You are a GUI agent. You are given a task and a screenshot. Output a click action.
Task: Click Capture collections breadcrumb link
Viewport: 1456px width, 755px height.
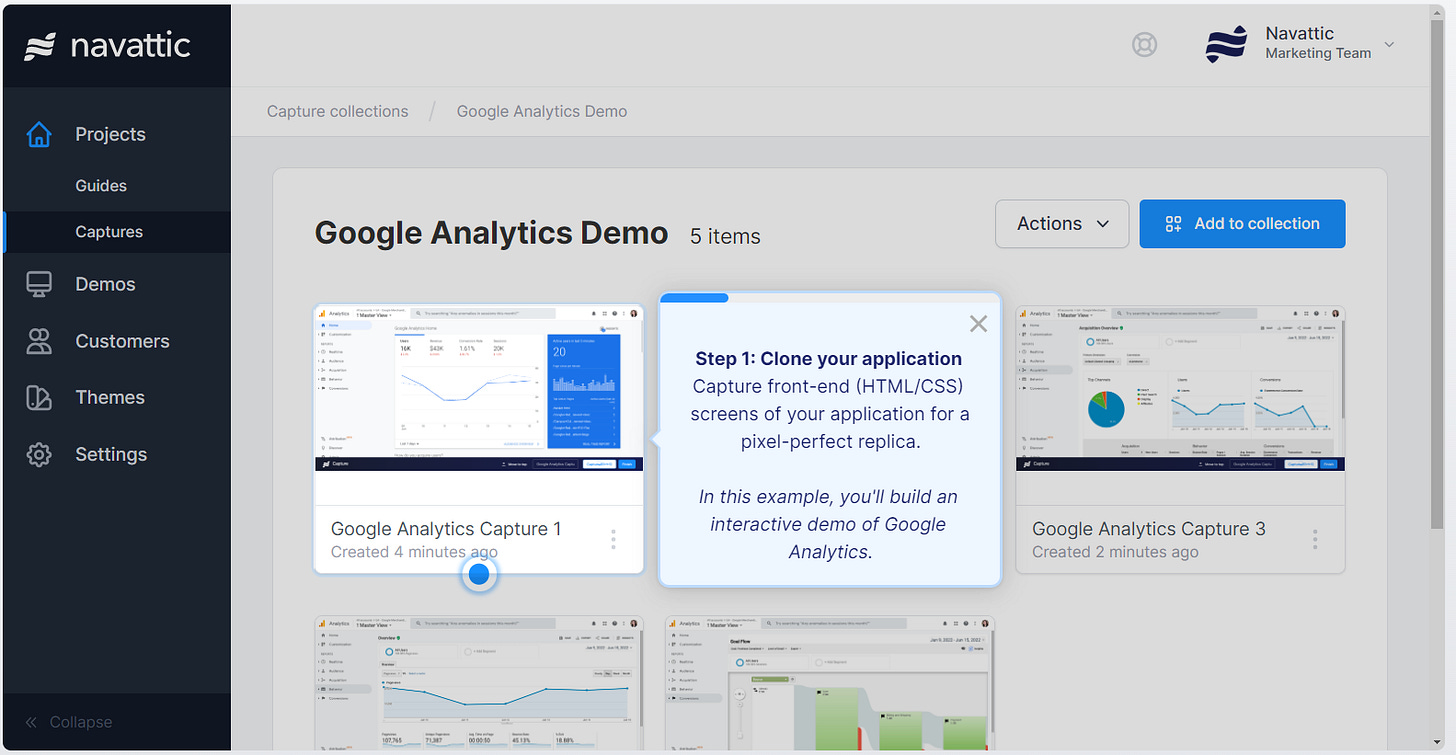(x=338, y=111)
